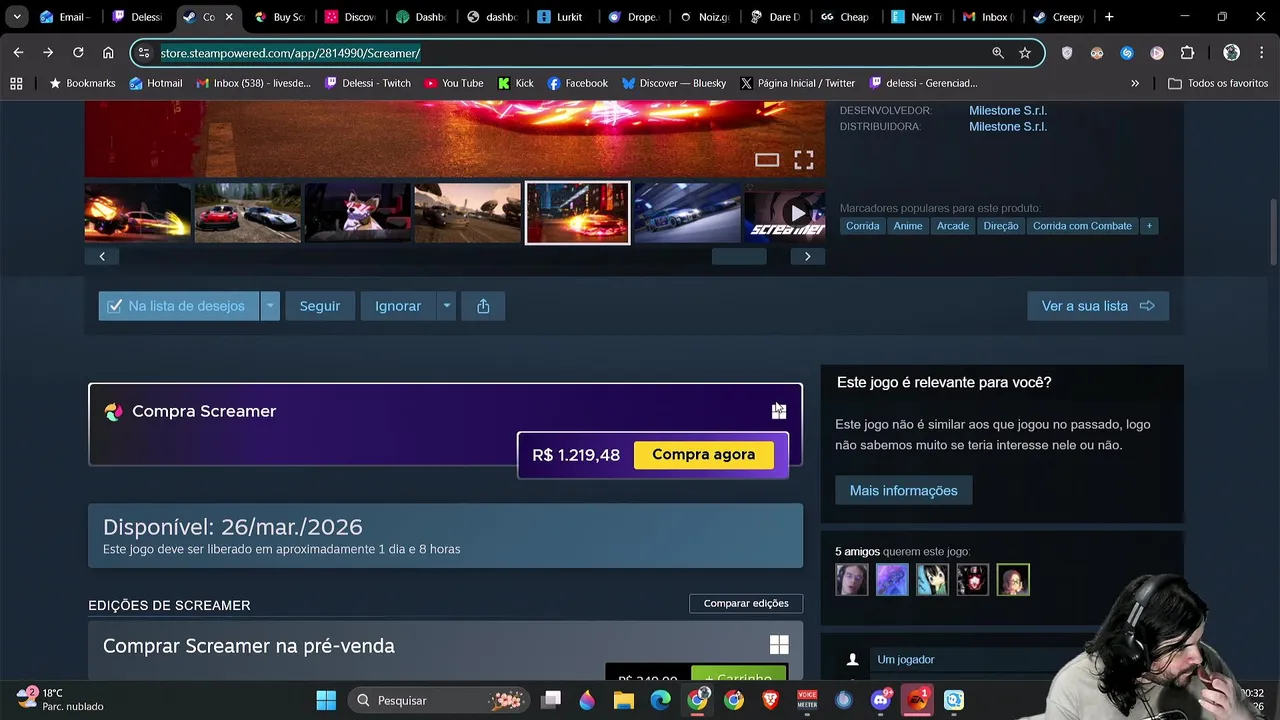This screenshot has height=720, width=1280.
Task: Open first friend avatar wanting this game
Action: tap(852, 580)
